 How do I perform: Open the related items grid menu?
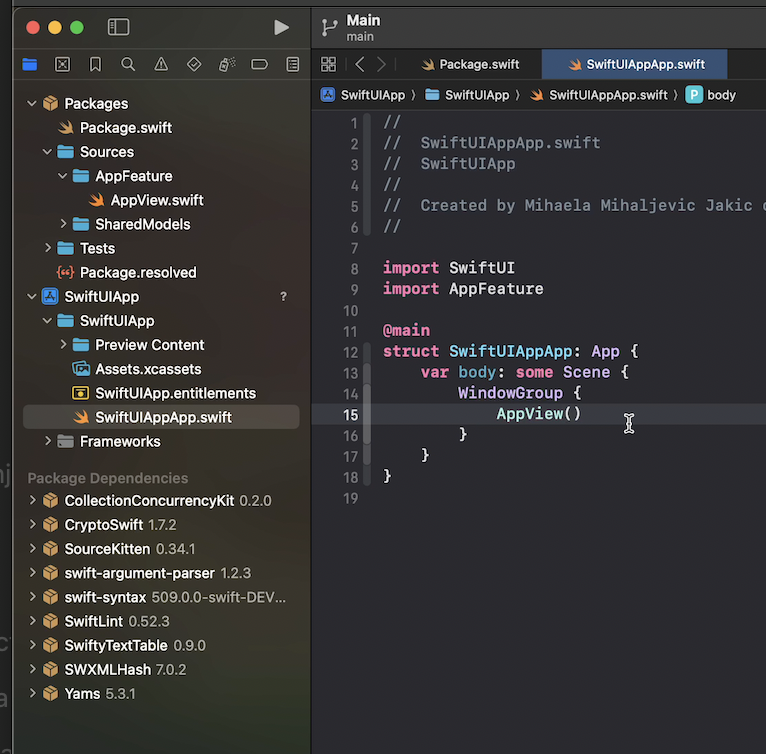click(328, 64)
